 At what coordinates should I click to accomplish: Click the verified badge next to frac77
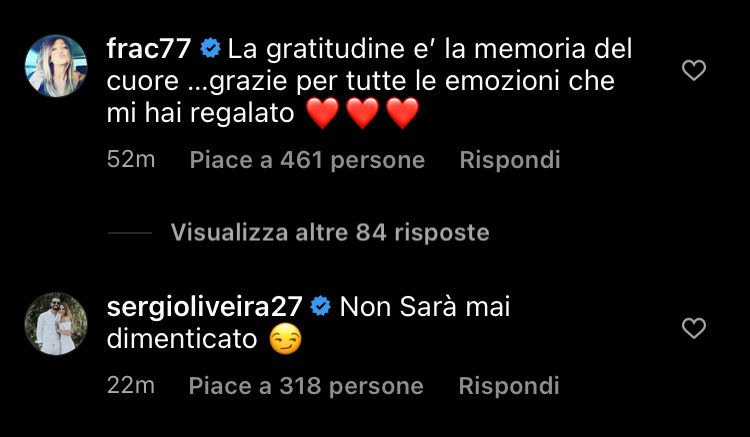210,49
